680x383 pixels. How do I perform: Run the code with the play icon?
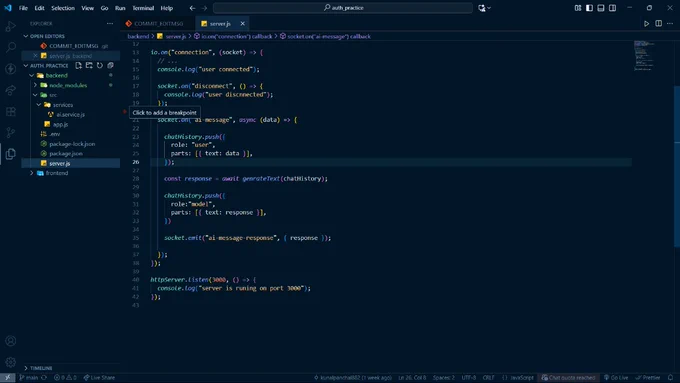[x=646, y=23]
